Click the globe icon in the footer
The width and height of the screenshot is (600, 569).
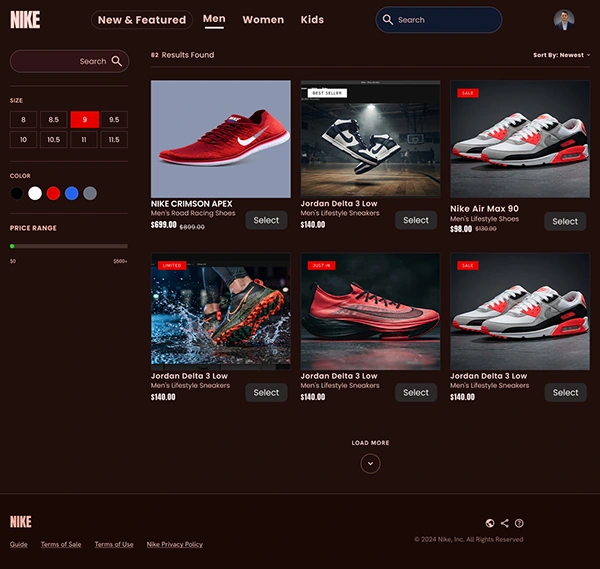(490, 523)
